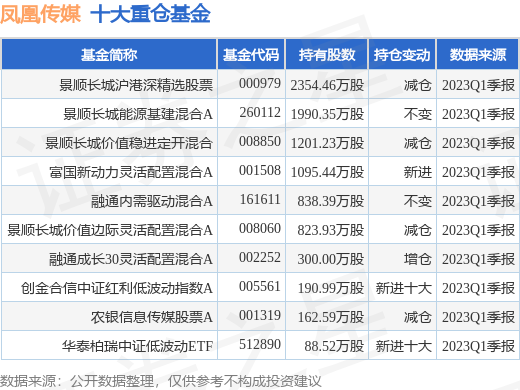
Task: Click 2023Q1季报 in the 001508 row
Action: pyautogui.click(x=479, y=172)
